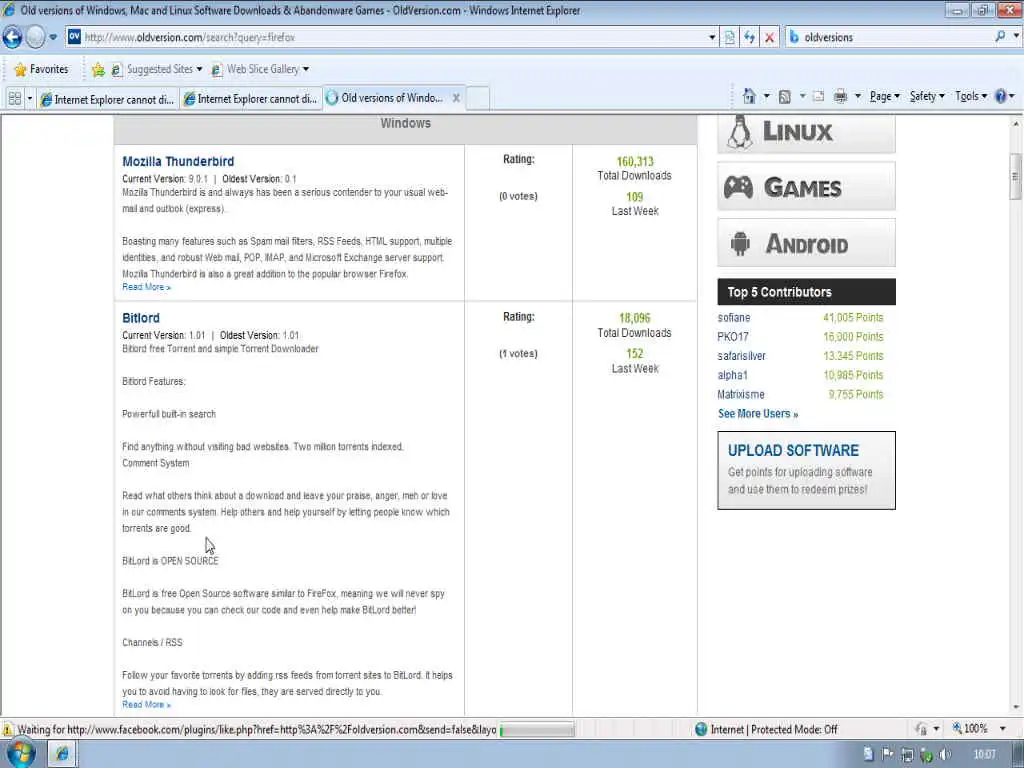1024x768 pixels.
Task: Click the Help question mark icon
Action: pos(1000,97)
